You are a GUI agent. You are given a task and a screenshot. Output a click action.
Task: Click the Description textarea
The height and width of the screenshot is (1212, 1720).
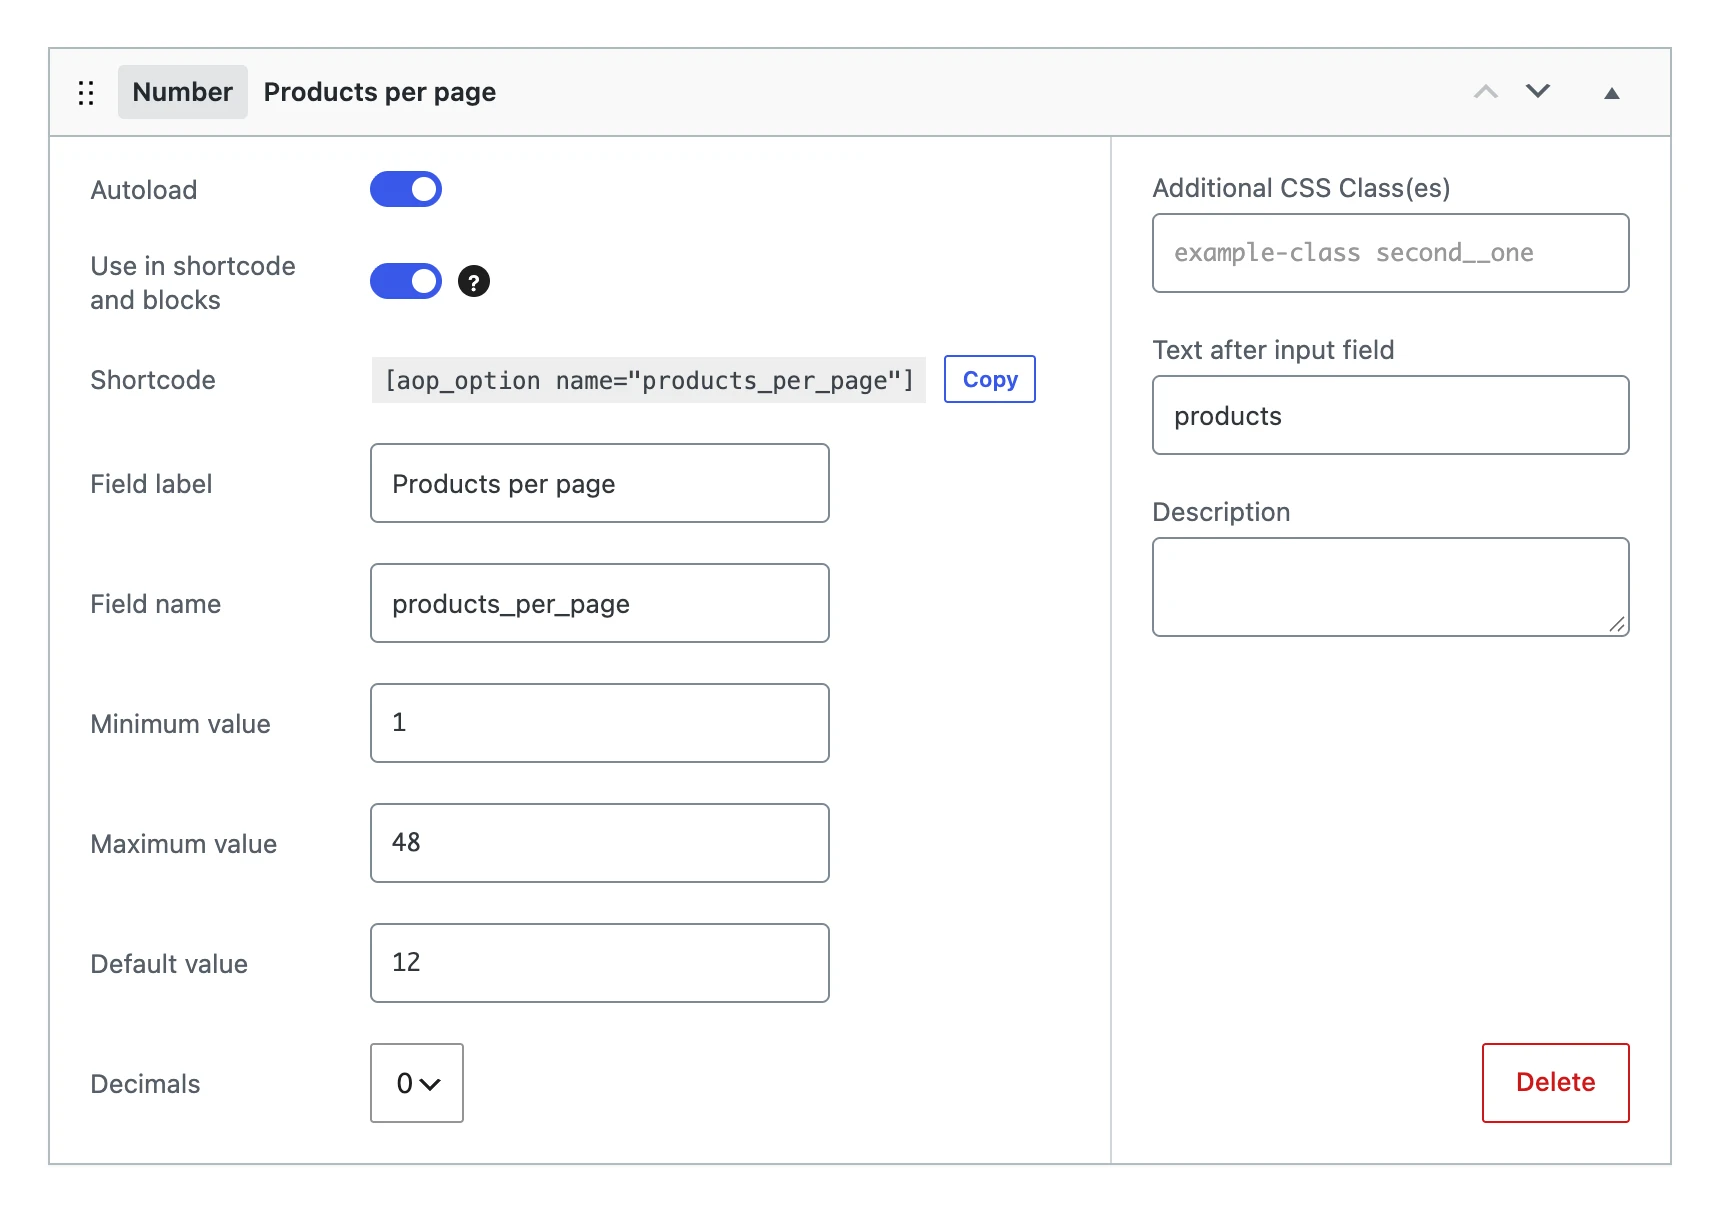(x=1391, y=587)
